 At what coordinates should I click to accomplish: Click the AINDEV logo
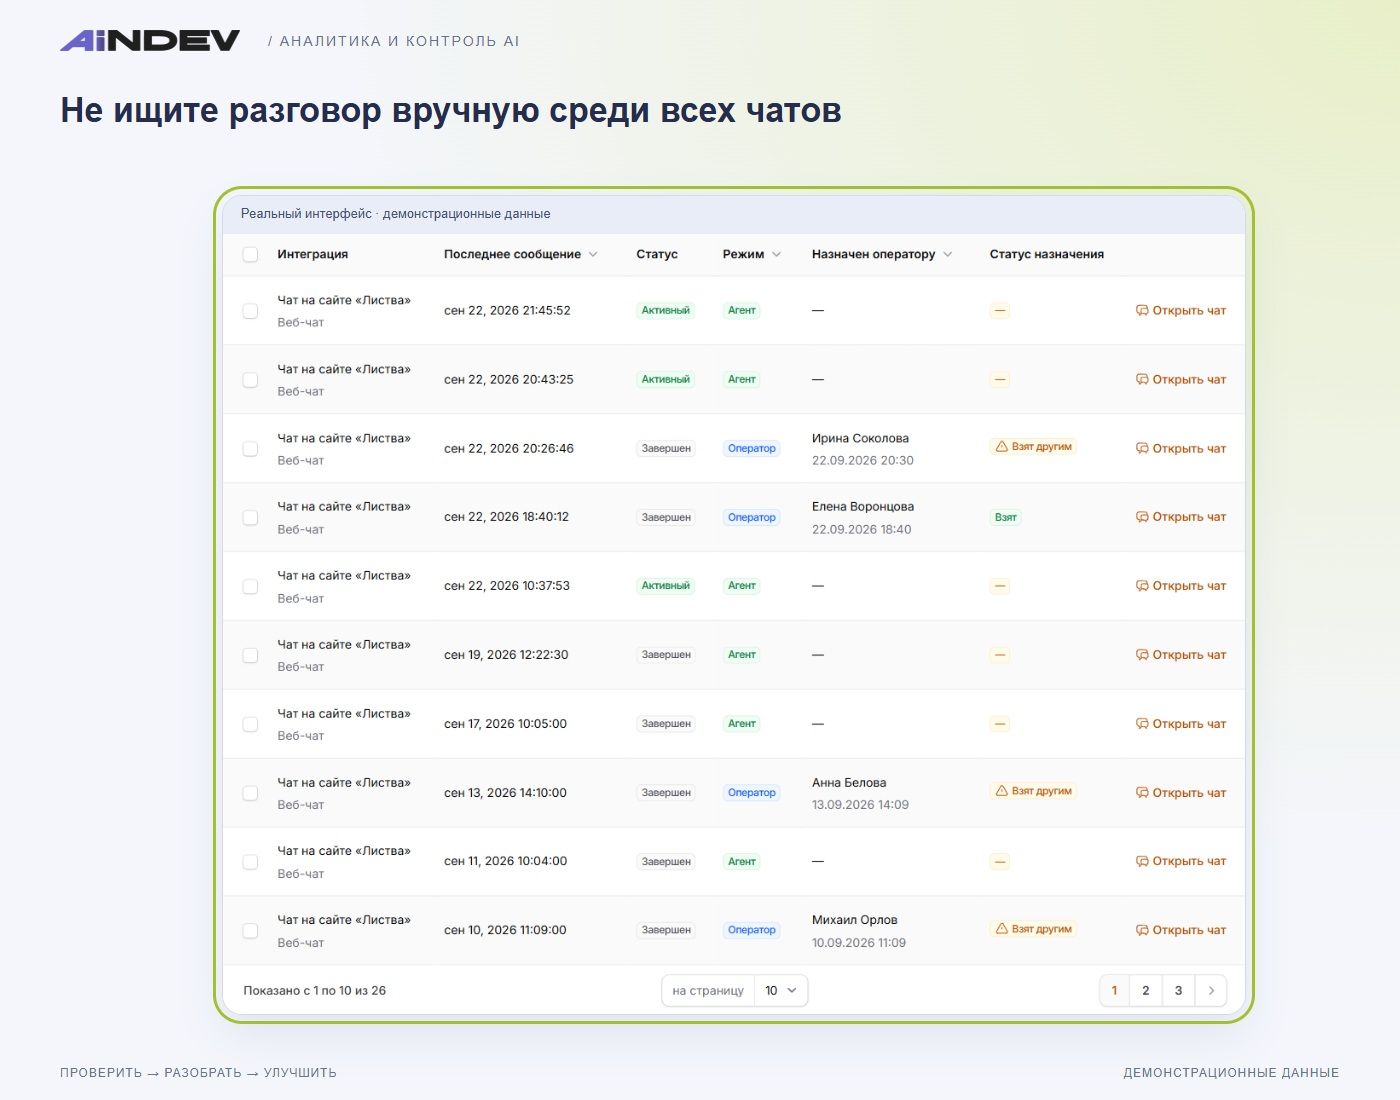(x=150, y=40)
